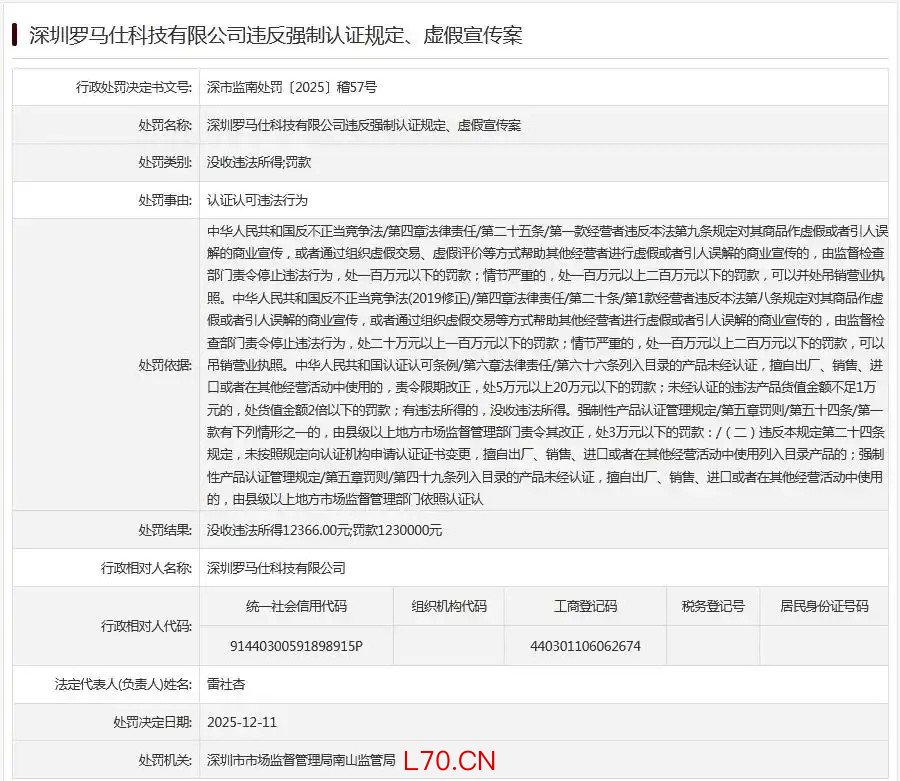Click the 处罚依据 row label
Screen dimensions: 900x781
[164, 365]
